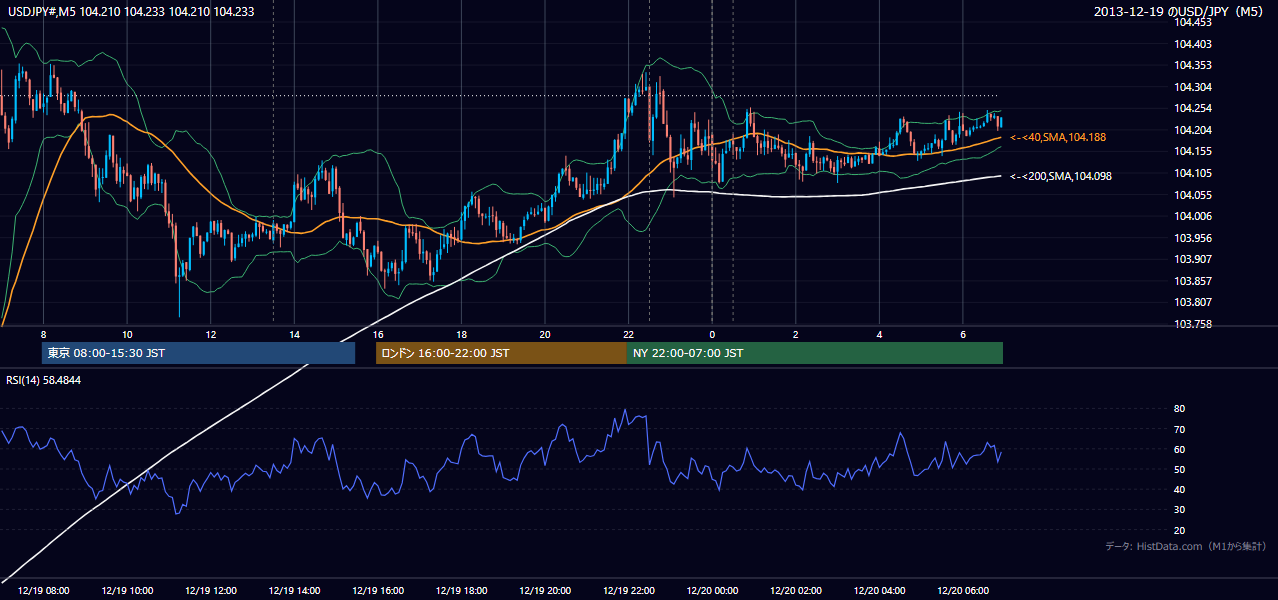This screenshot has width=1278, height=600.
Task: Click the 103.758 price axis label
Action: pos(1194,324)
